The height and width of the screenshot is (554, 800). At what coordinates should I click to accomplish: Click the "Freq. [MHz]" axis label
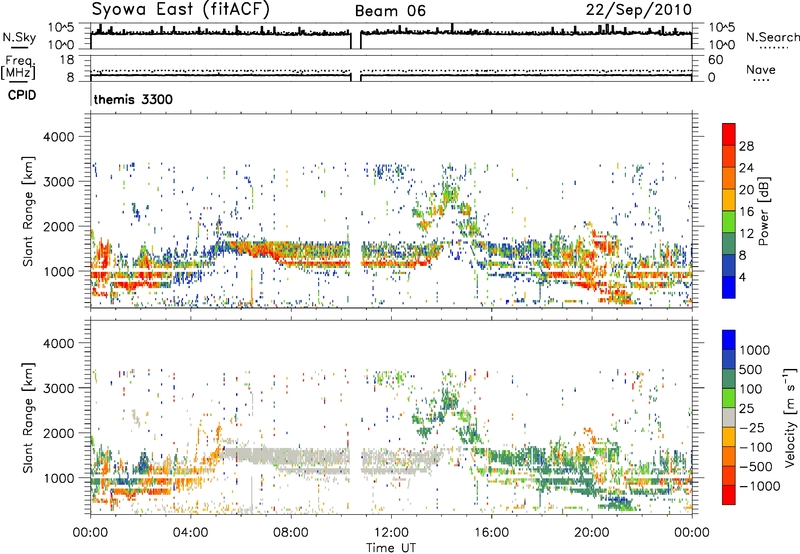tap(18, 67)
